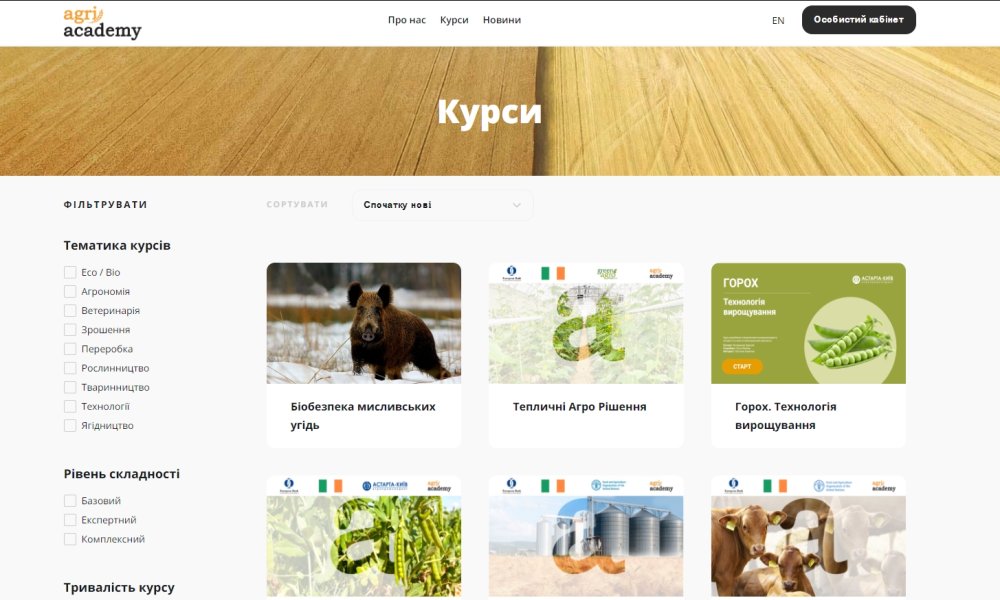Click the Рівень складності filter heading
Image resolution: width=1000 pixels, height=600 pixels.
click(121, 474)
